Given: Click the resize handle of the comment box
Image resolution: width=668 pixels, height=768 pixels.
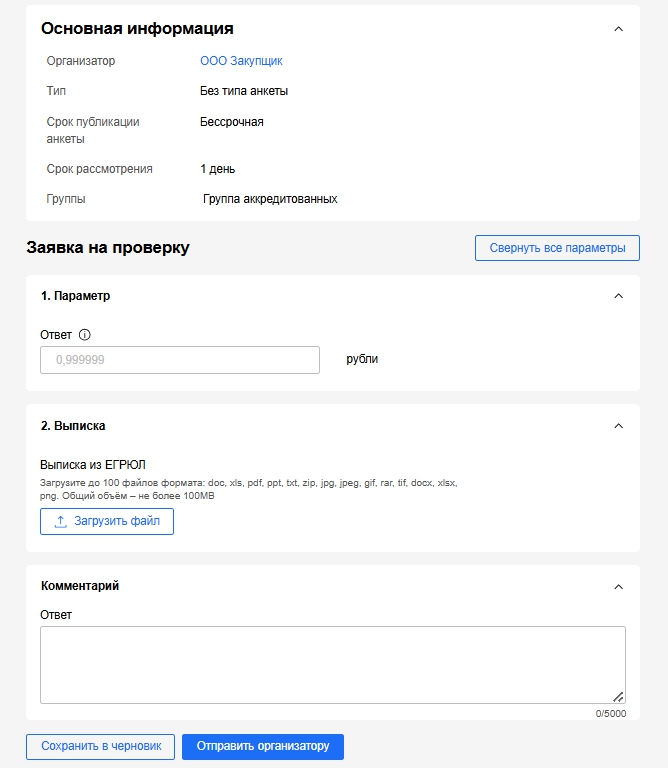Looking at the screenshot, I should (618, 696).
